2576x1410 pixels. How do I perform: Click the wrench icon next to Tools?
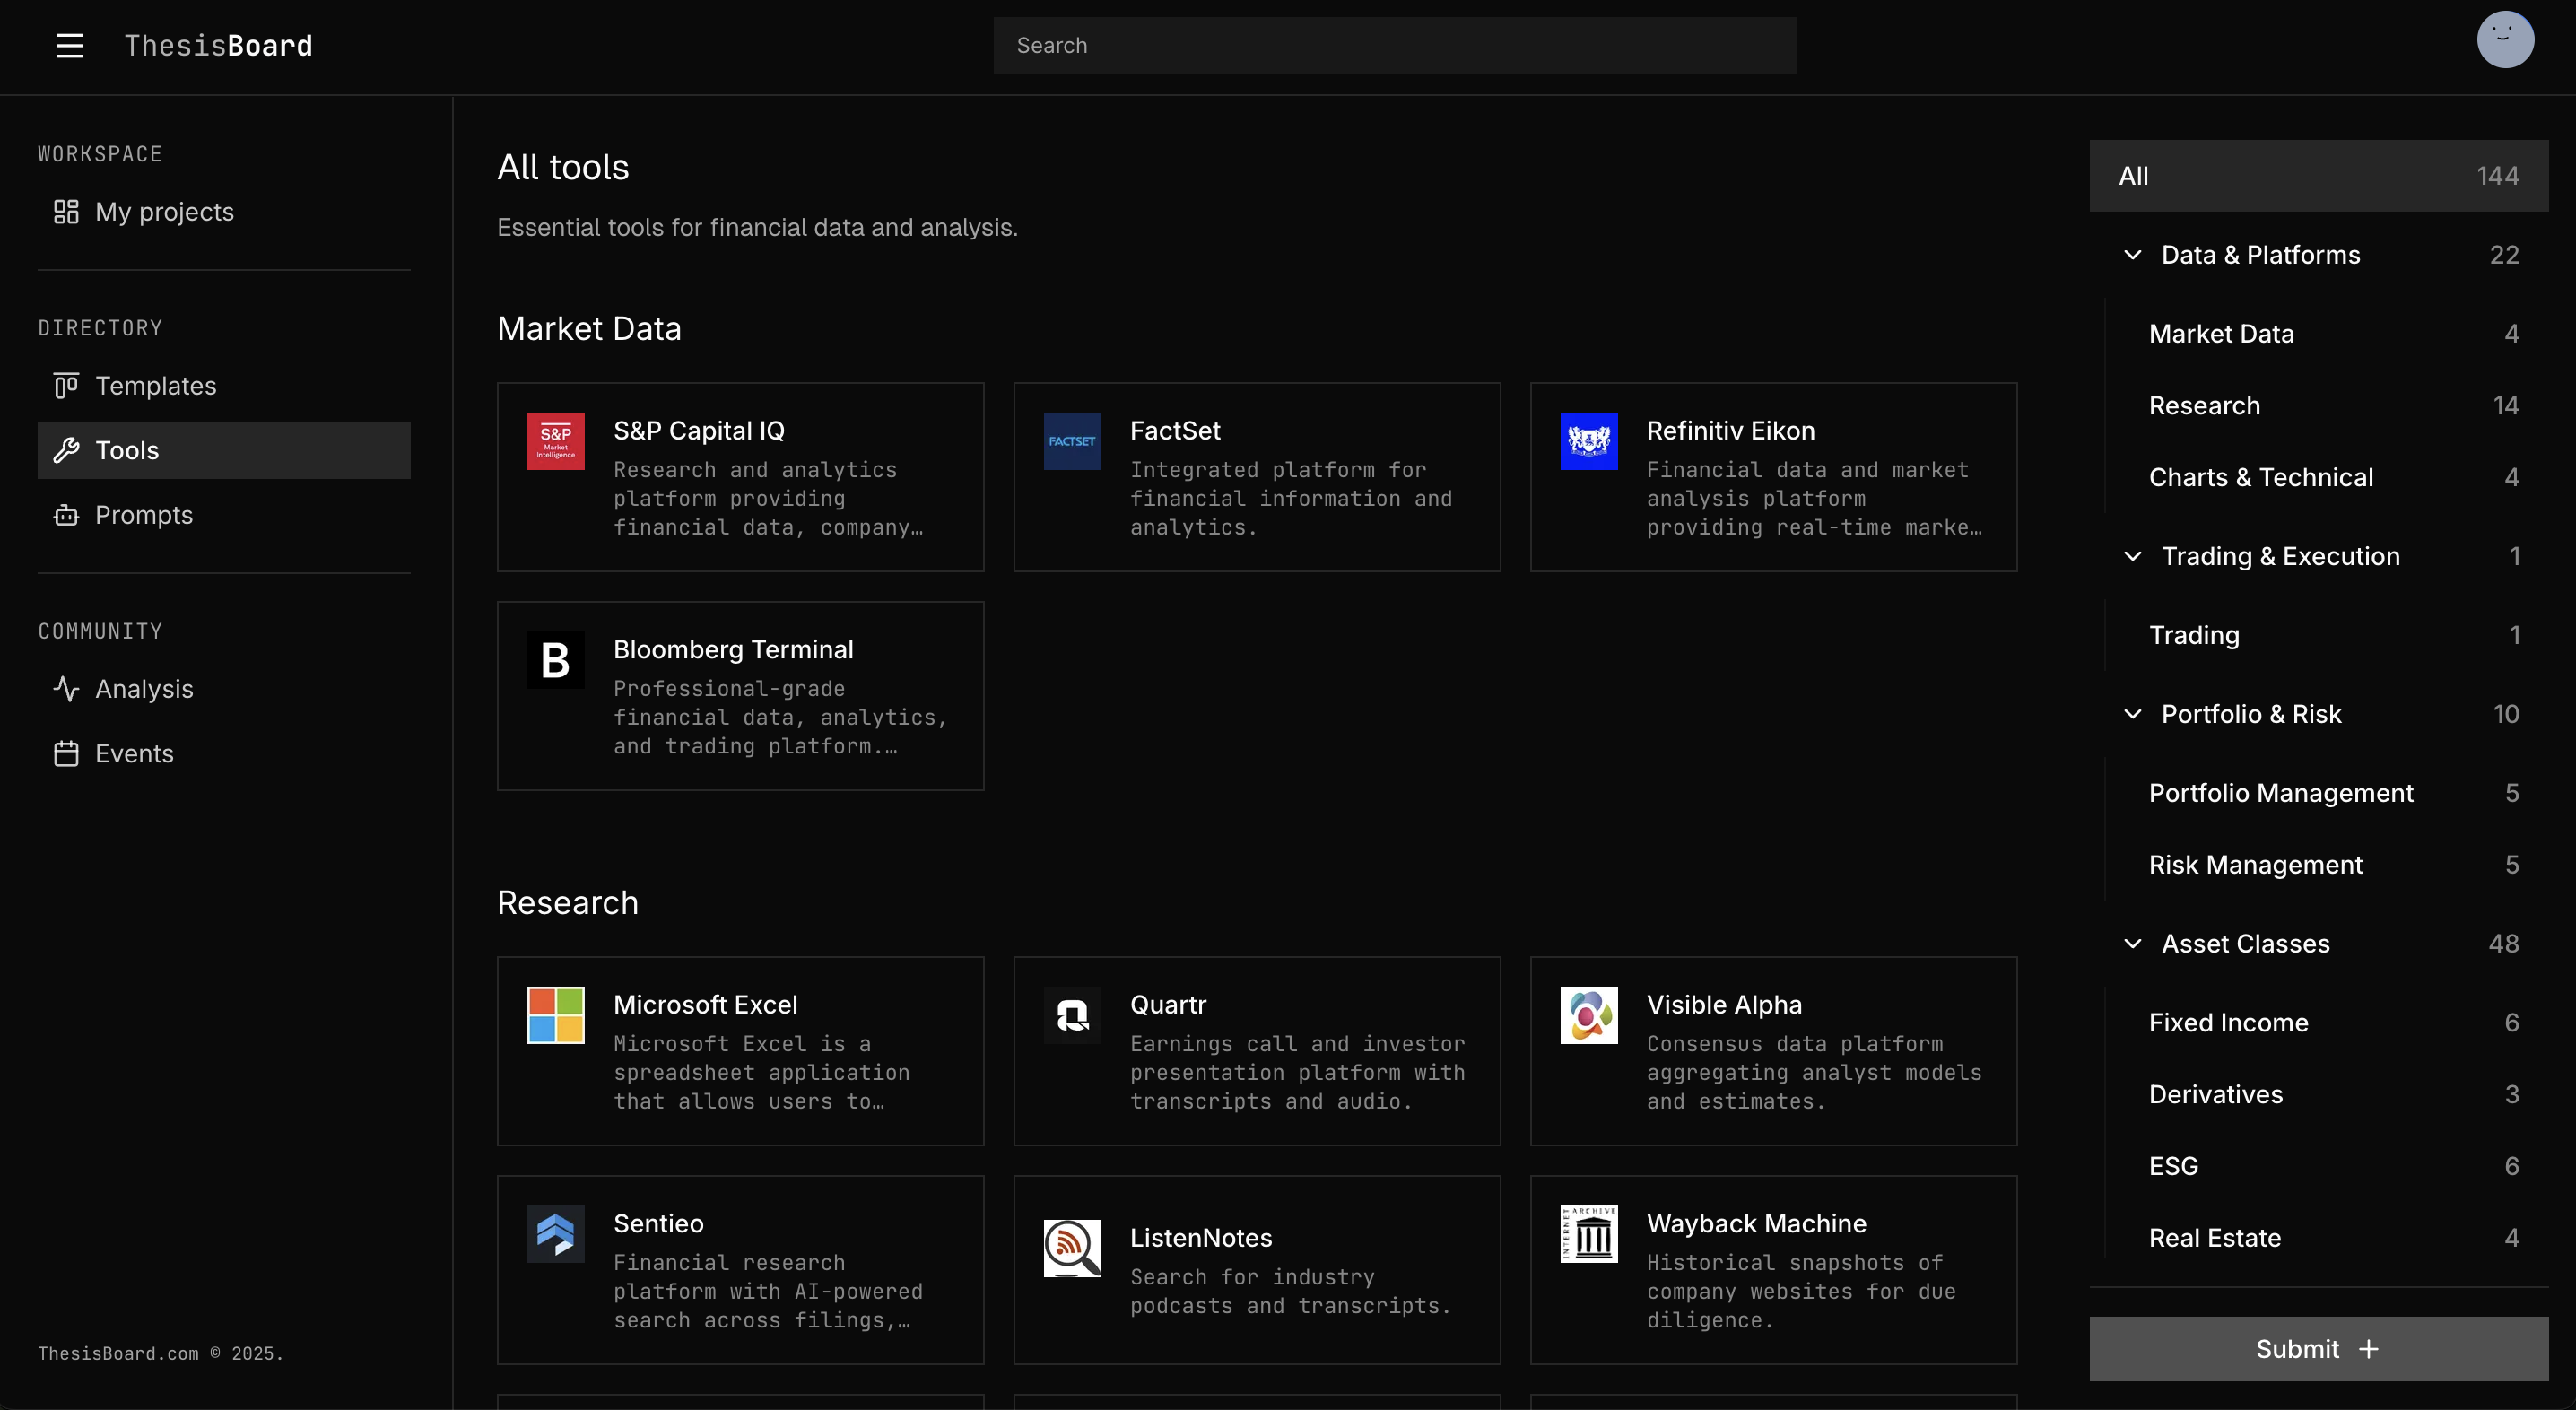66,450
